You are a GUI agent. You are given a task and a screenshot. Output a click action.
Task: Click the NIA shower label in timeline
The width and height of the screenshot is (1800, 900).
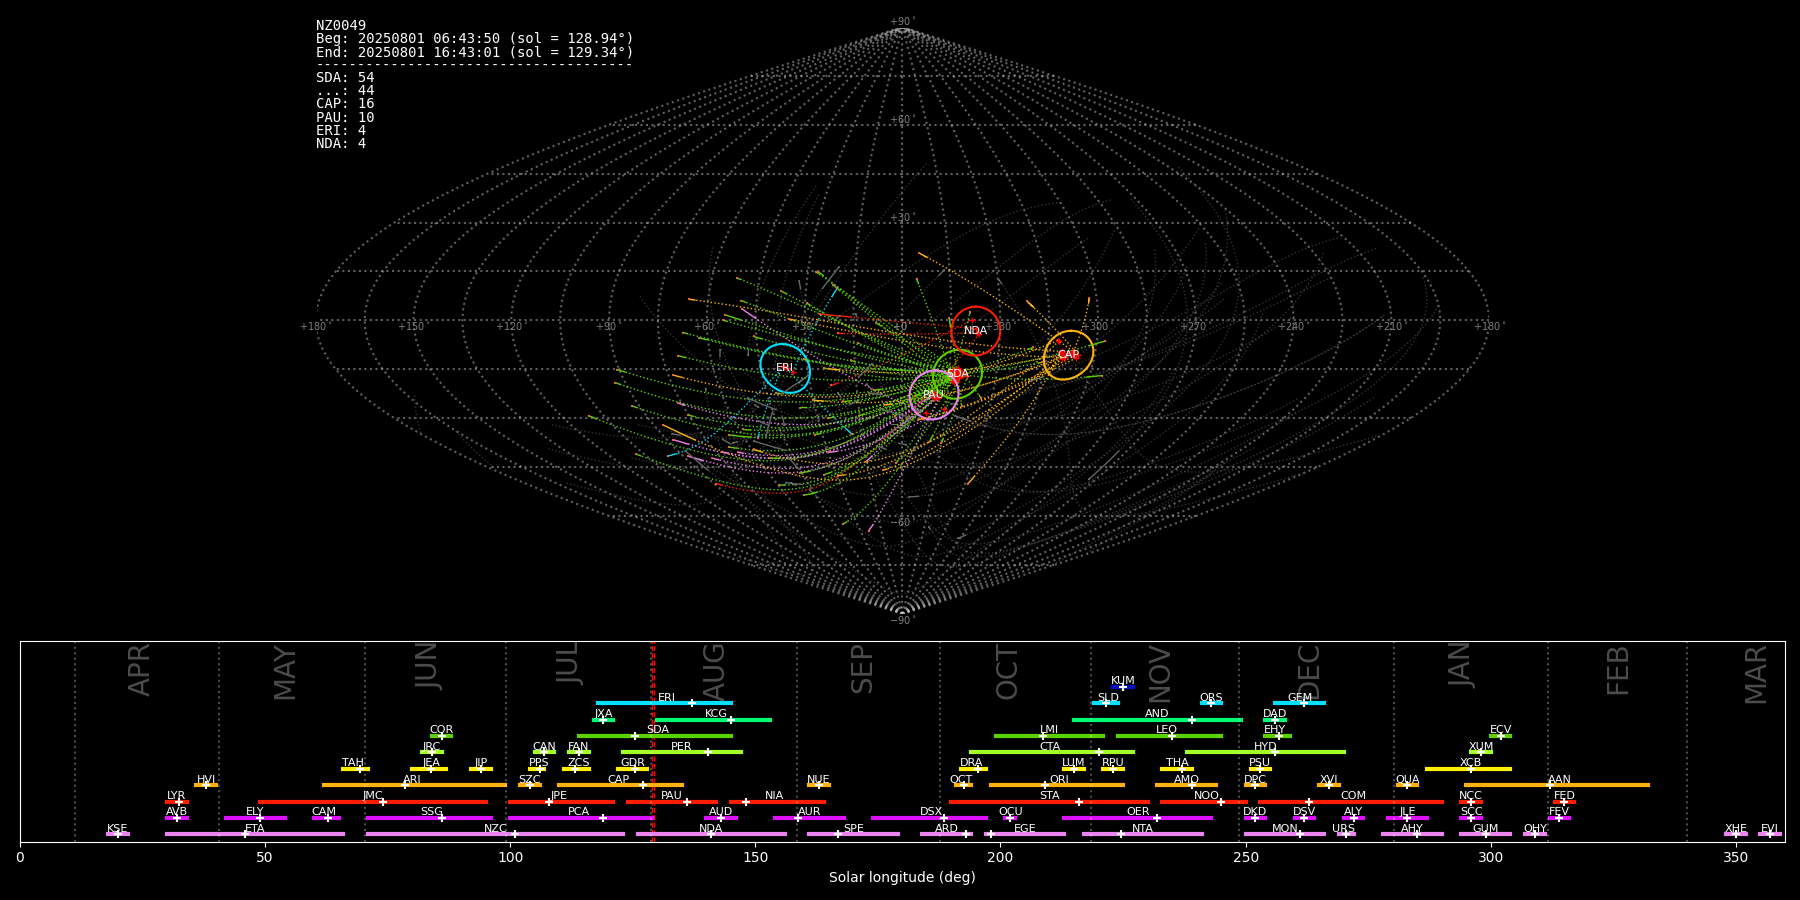(x=774, y=796)
